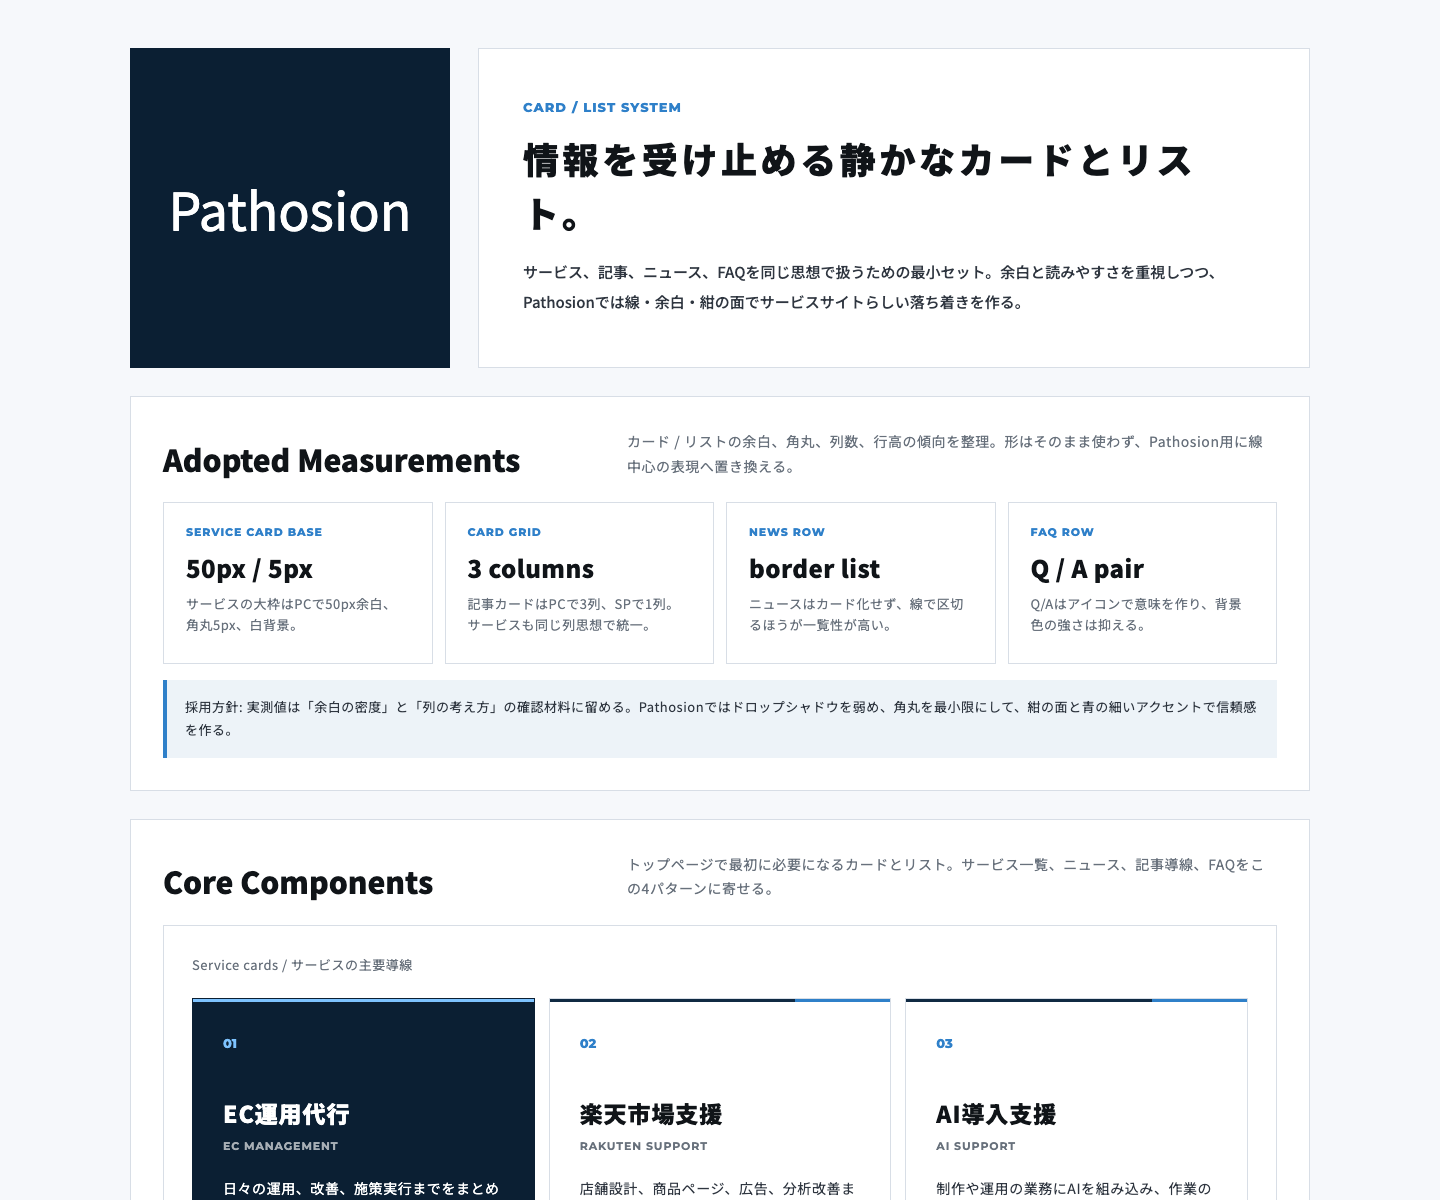Click the 03 number on the AI card
Viewport: 1440px width, 1200px height.
[x=944, y=1043]
